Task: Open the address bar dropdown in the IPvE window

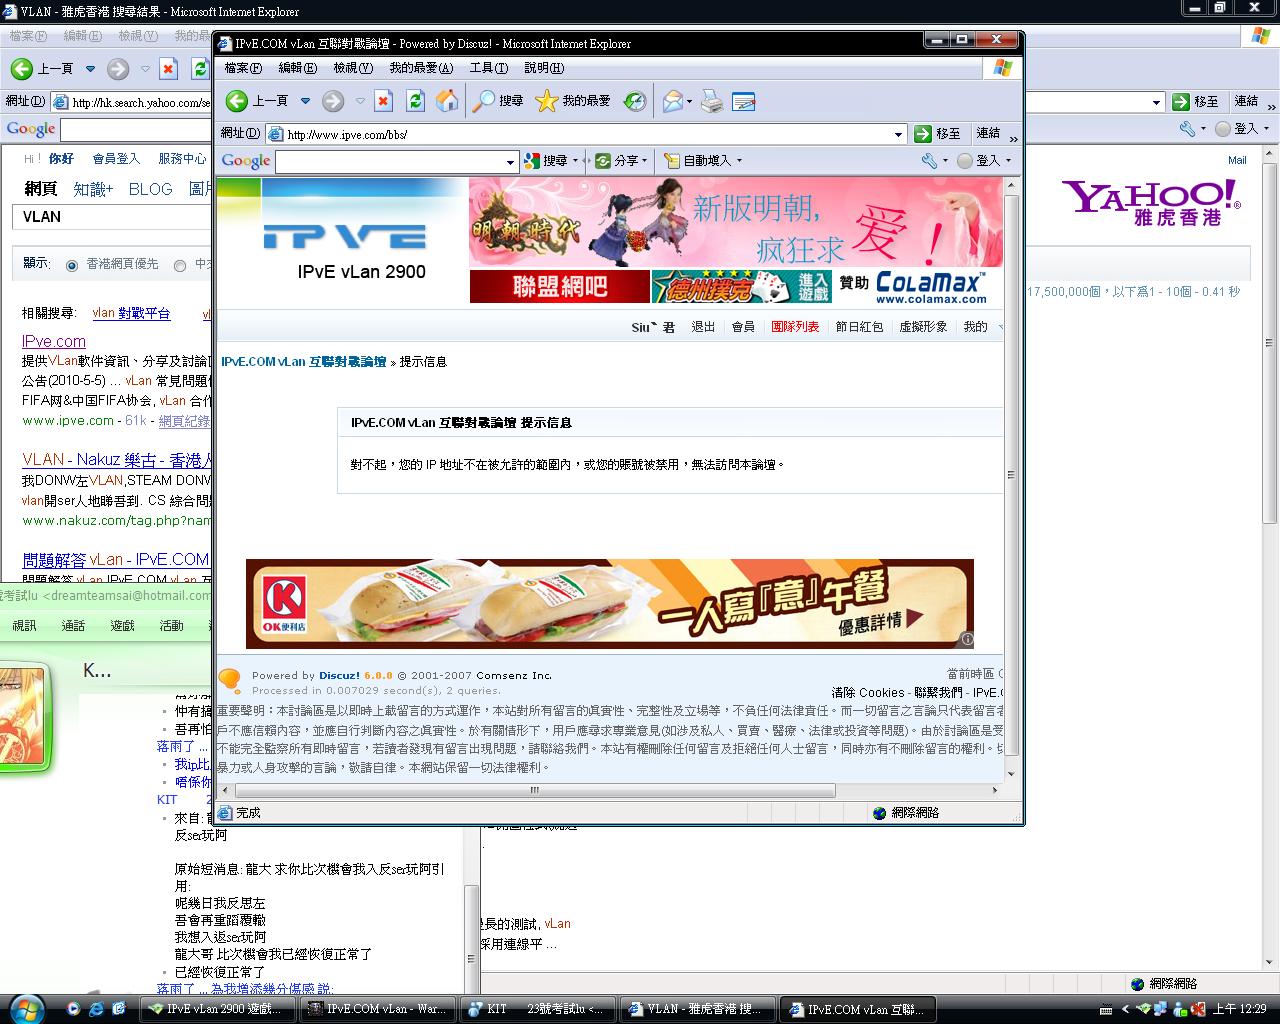Action: tap(898, 134)
